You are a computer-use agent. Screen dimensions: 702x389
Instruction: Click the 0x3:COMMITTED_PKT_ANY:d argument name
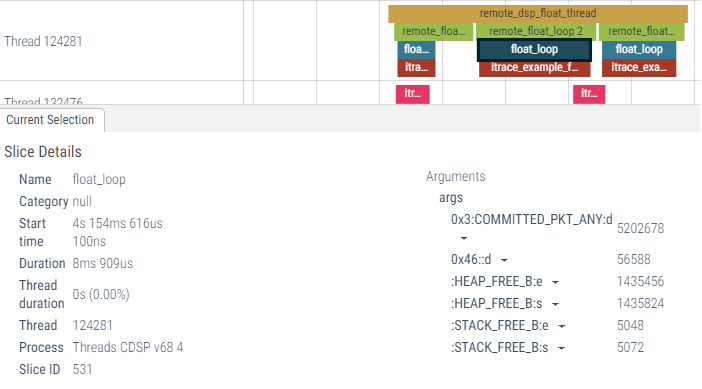pos(531,219)
